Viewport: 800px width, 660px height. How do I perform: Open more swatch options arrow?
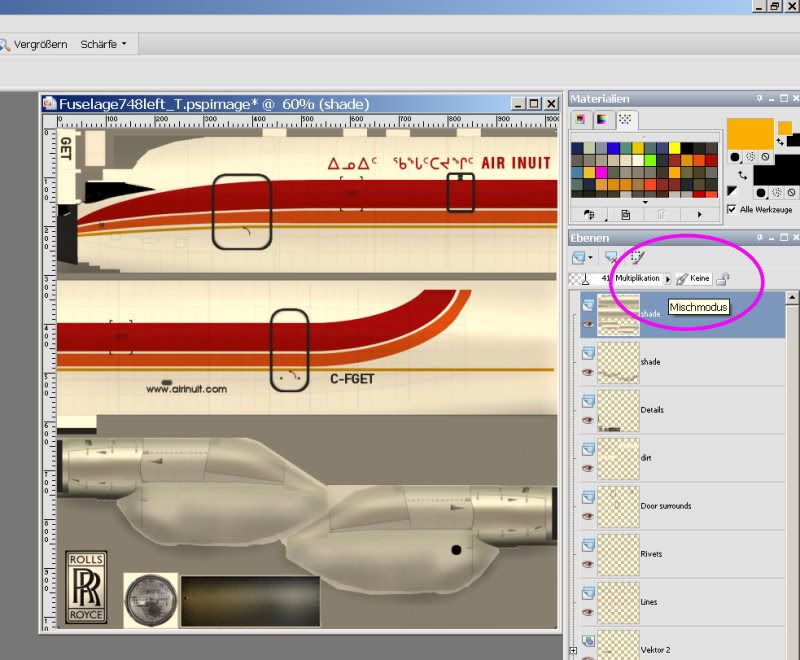point(699,215)
